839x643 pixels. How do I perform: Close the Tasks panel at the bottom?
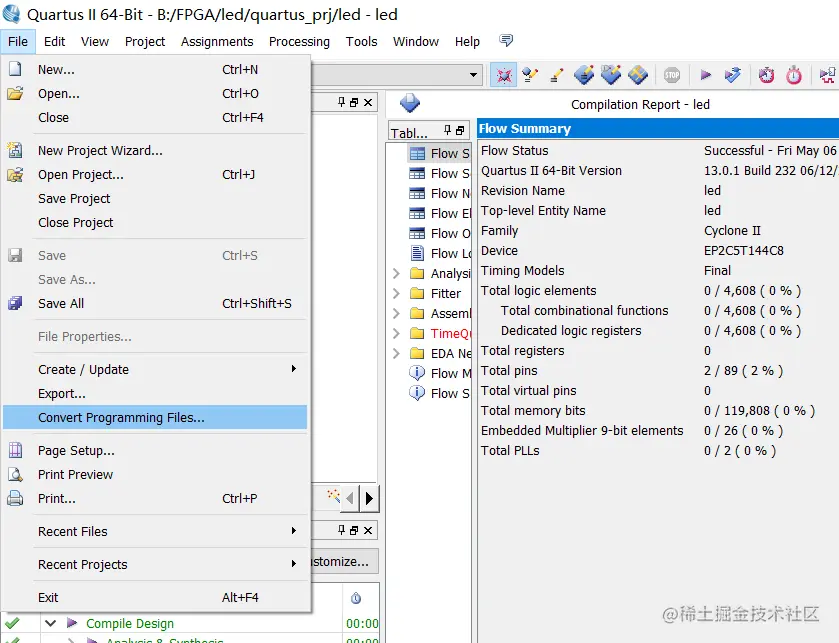(368, 530)
